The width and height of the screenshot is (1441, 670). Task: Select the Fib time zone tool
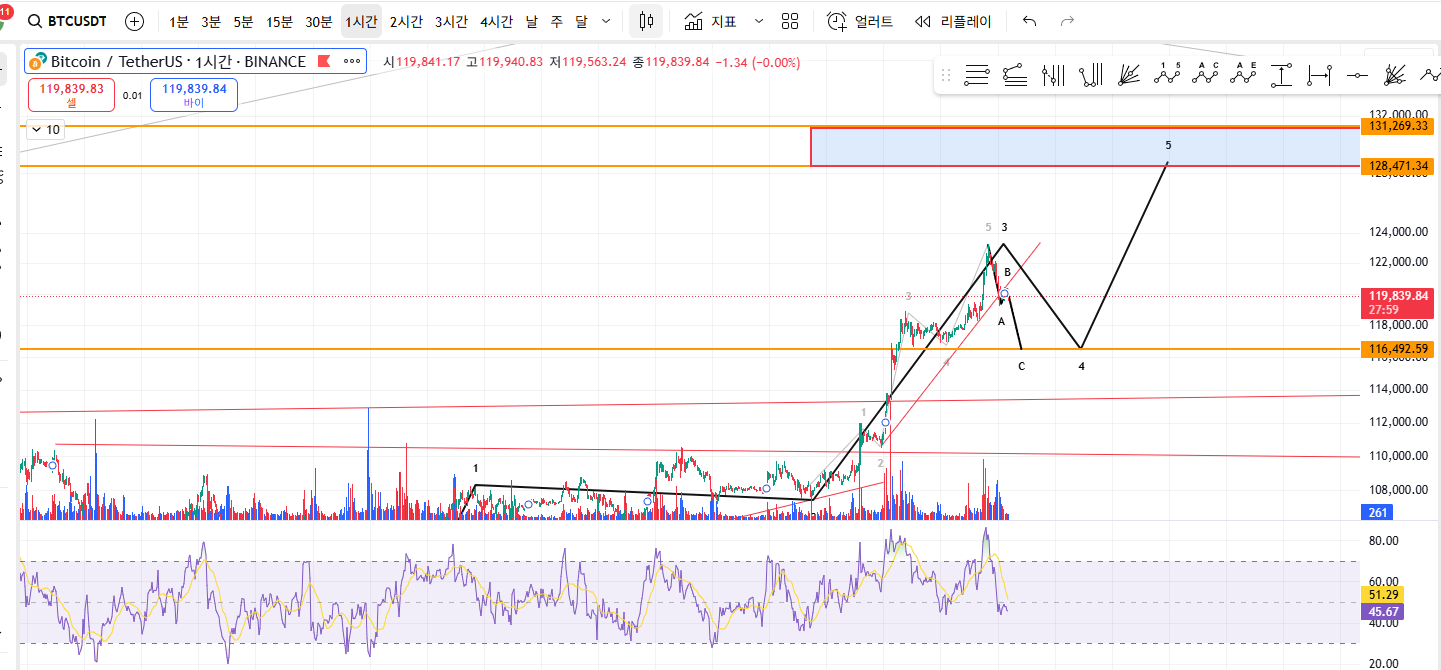point(1053,74)
